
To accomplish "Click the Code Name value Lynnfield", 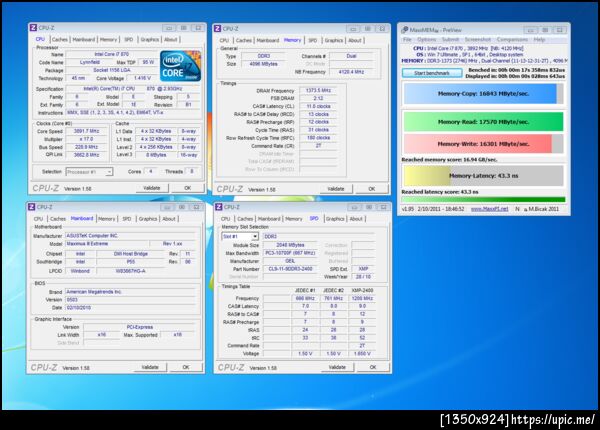I will pos(90,62).
